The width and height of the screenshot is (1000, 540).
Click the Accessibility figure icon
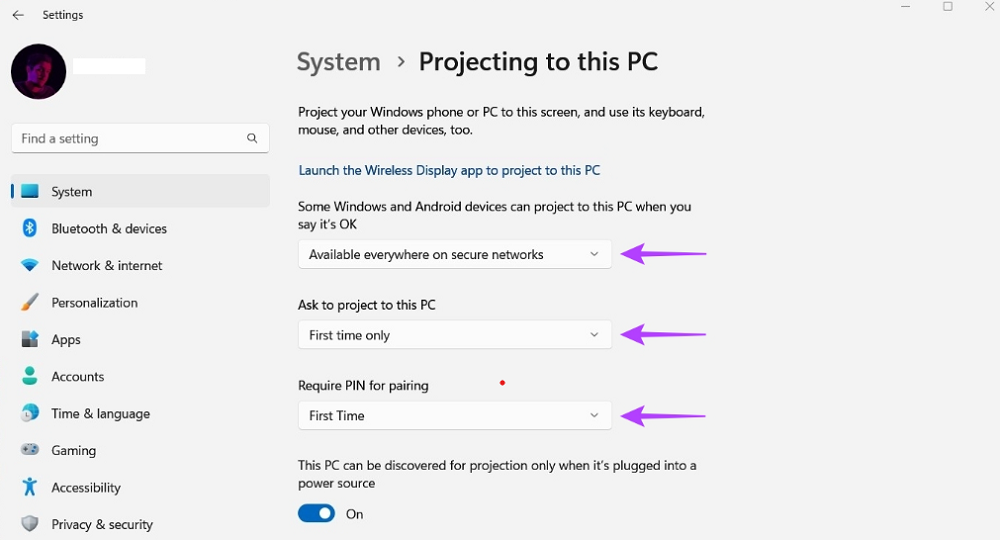30,487
